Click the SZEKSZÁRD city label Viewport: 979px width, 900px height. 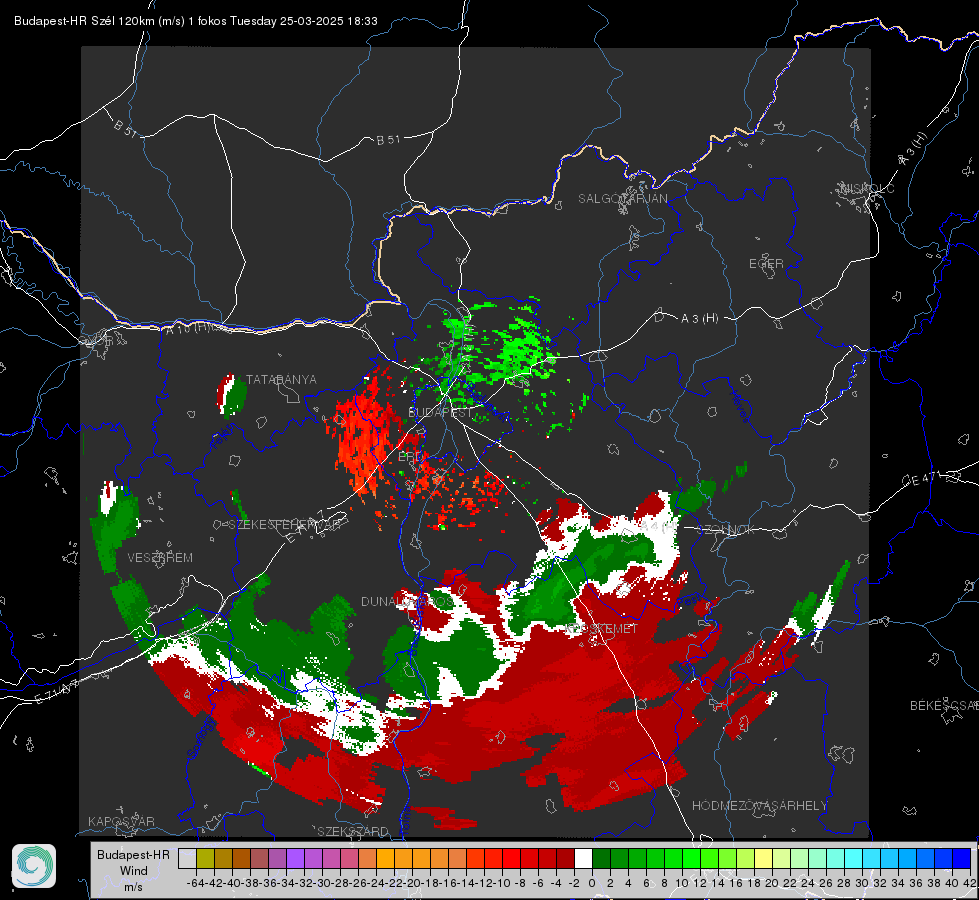[x=353, y=831]
